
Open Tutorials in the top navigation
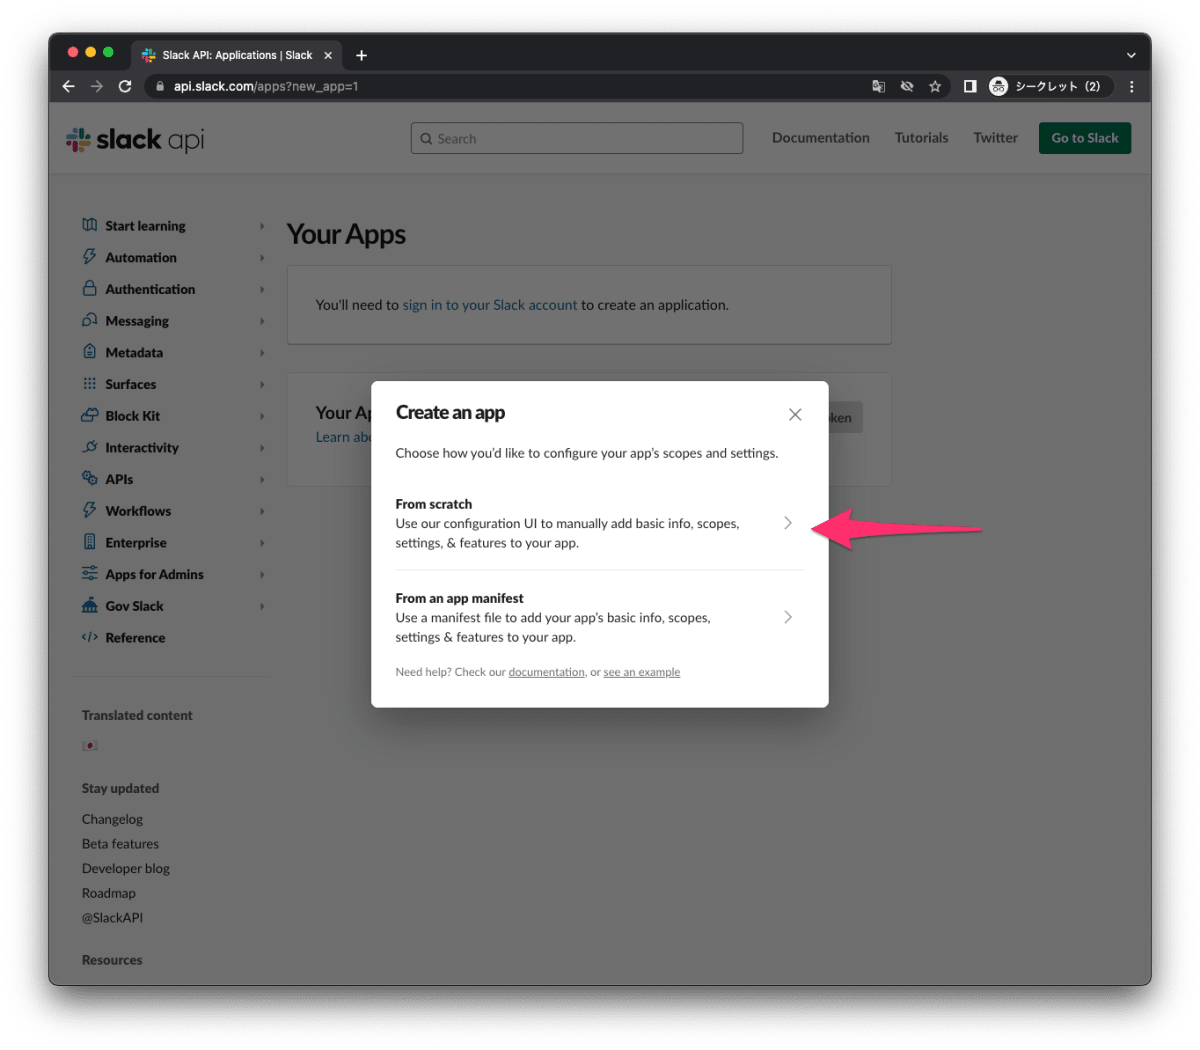[x=921, y=138]
